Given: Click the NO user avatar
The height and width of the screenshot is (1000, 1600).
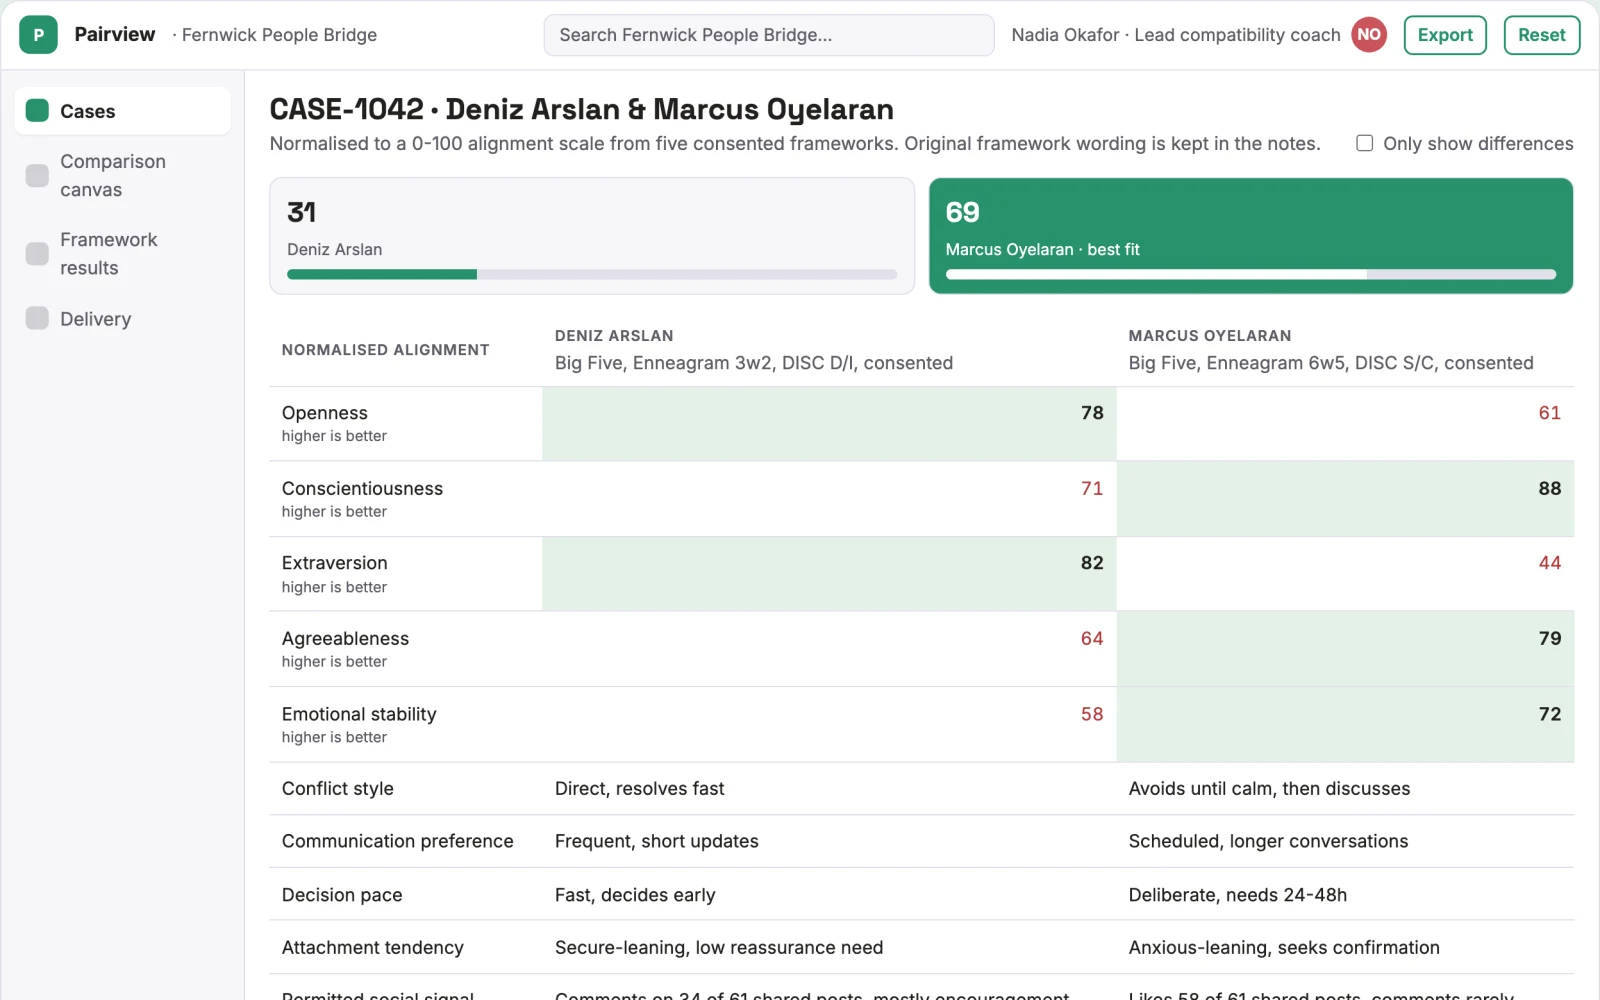Looking at the screenshot, I should click(x=1369, y=35).
